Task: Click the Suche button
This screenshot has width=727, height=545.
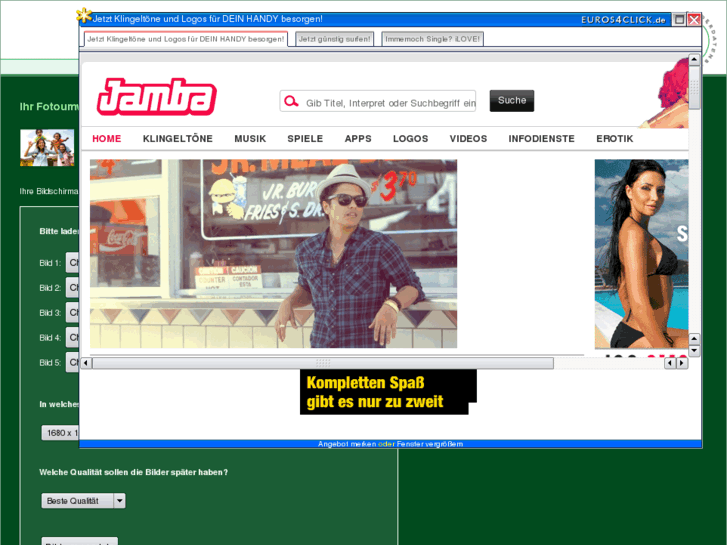Action: (x=512, y=101)
